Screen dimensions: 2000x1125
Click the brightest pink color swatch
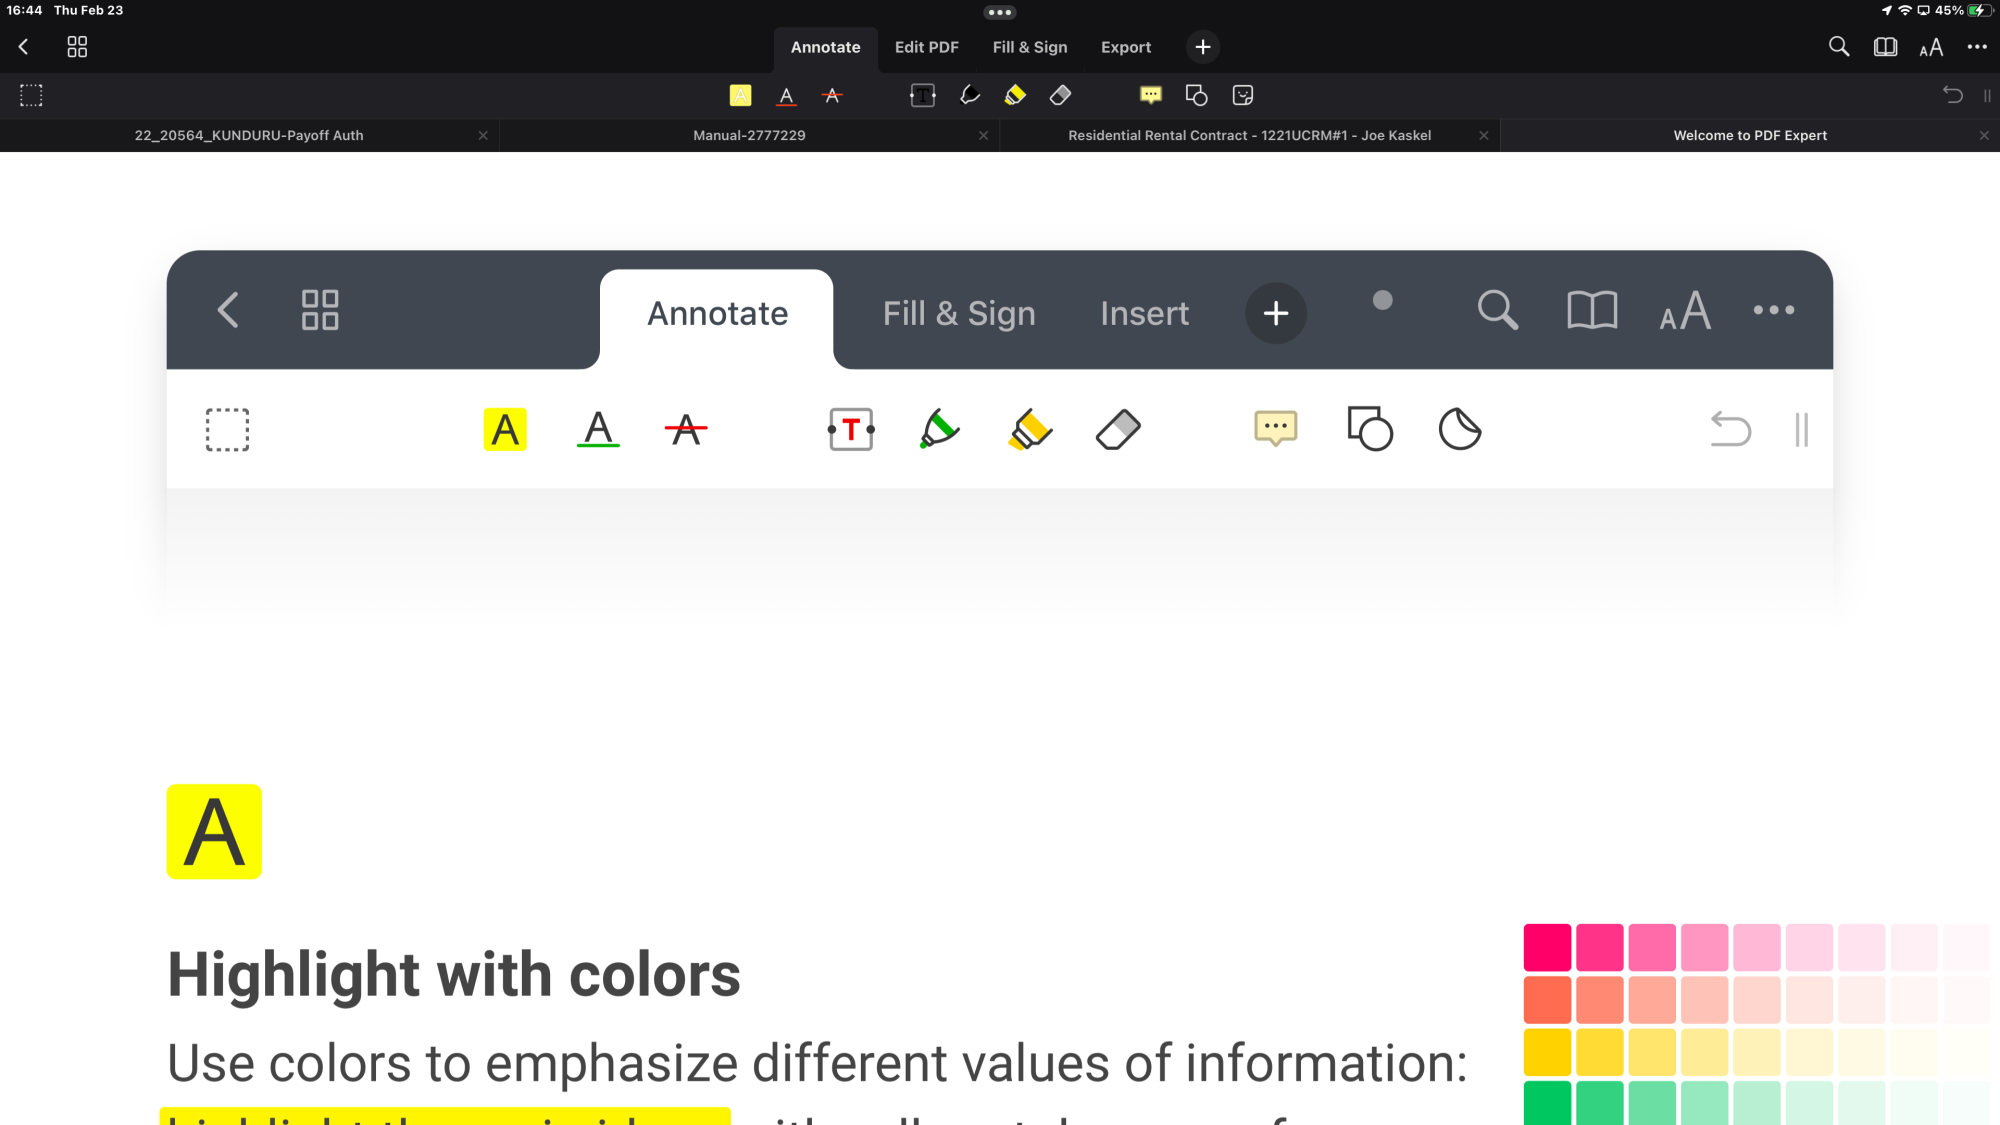point(1547,947)
